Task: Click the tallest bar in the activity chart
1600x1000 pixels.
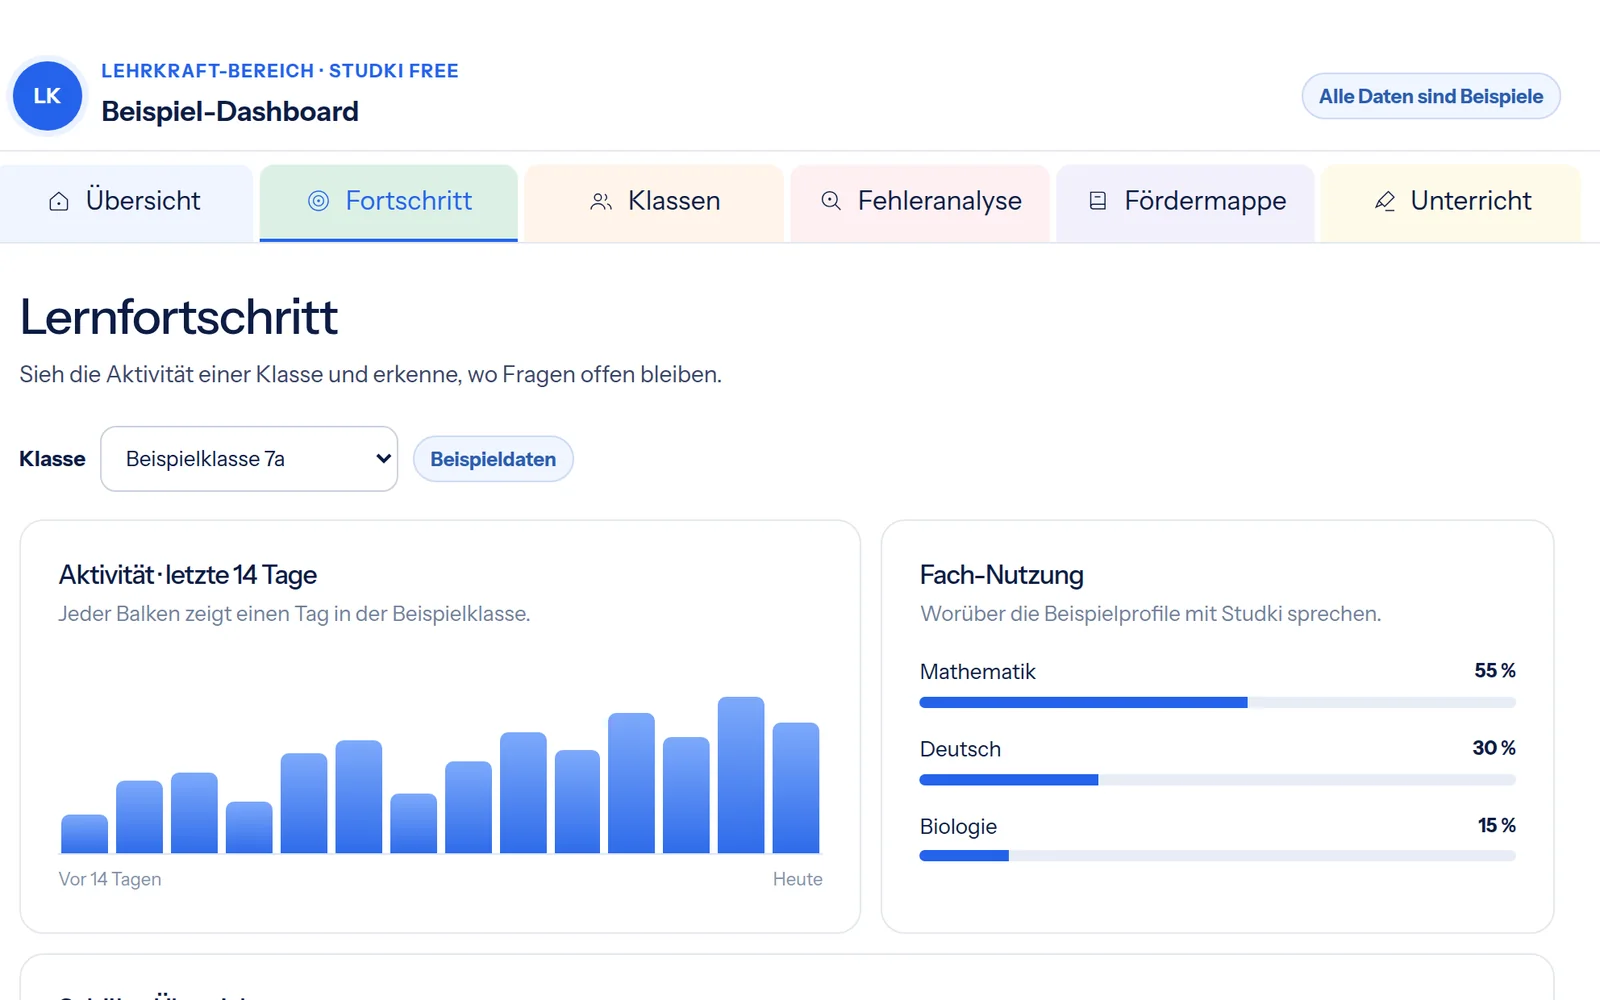Action: [x=741, y=775]
